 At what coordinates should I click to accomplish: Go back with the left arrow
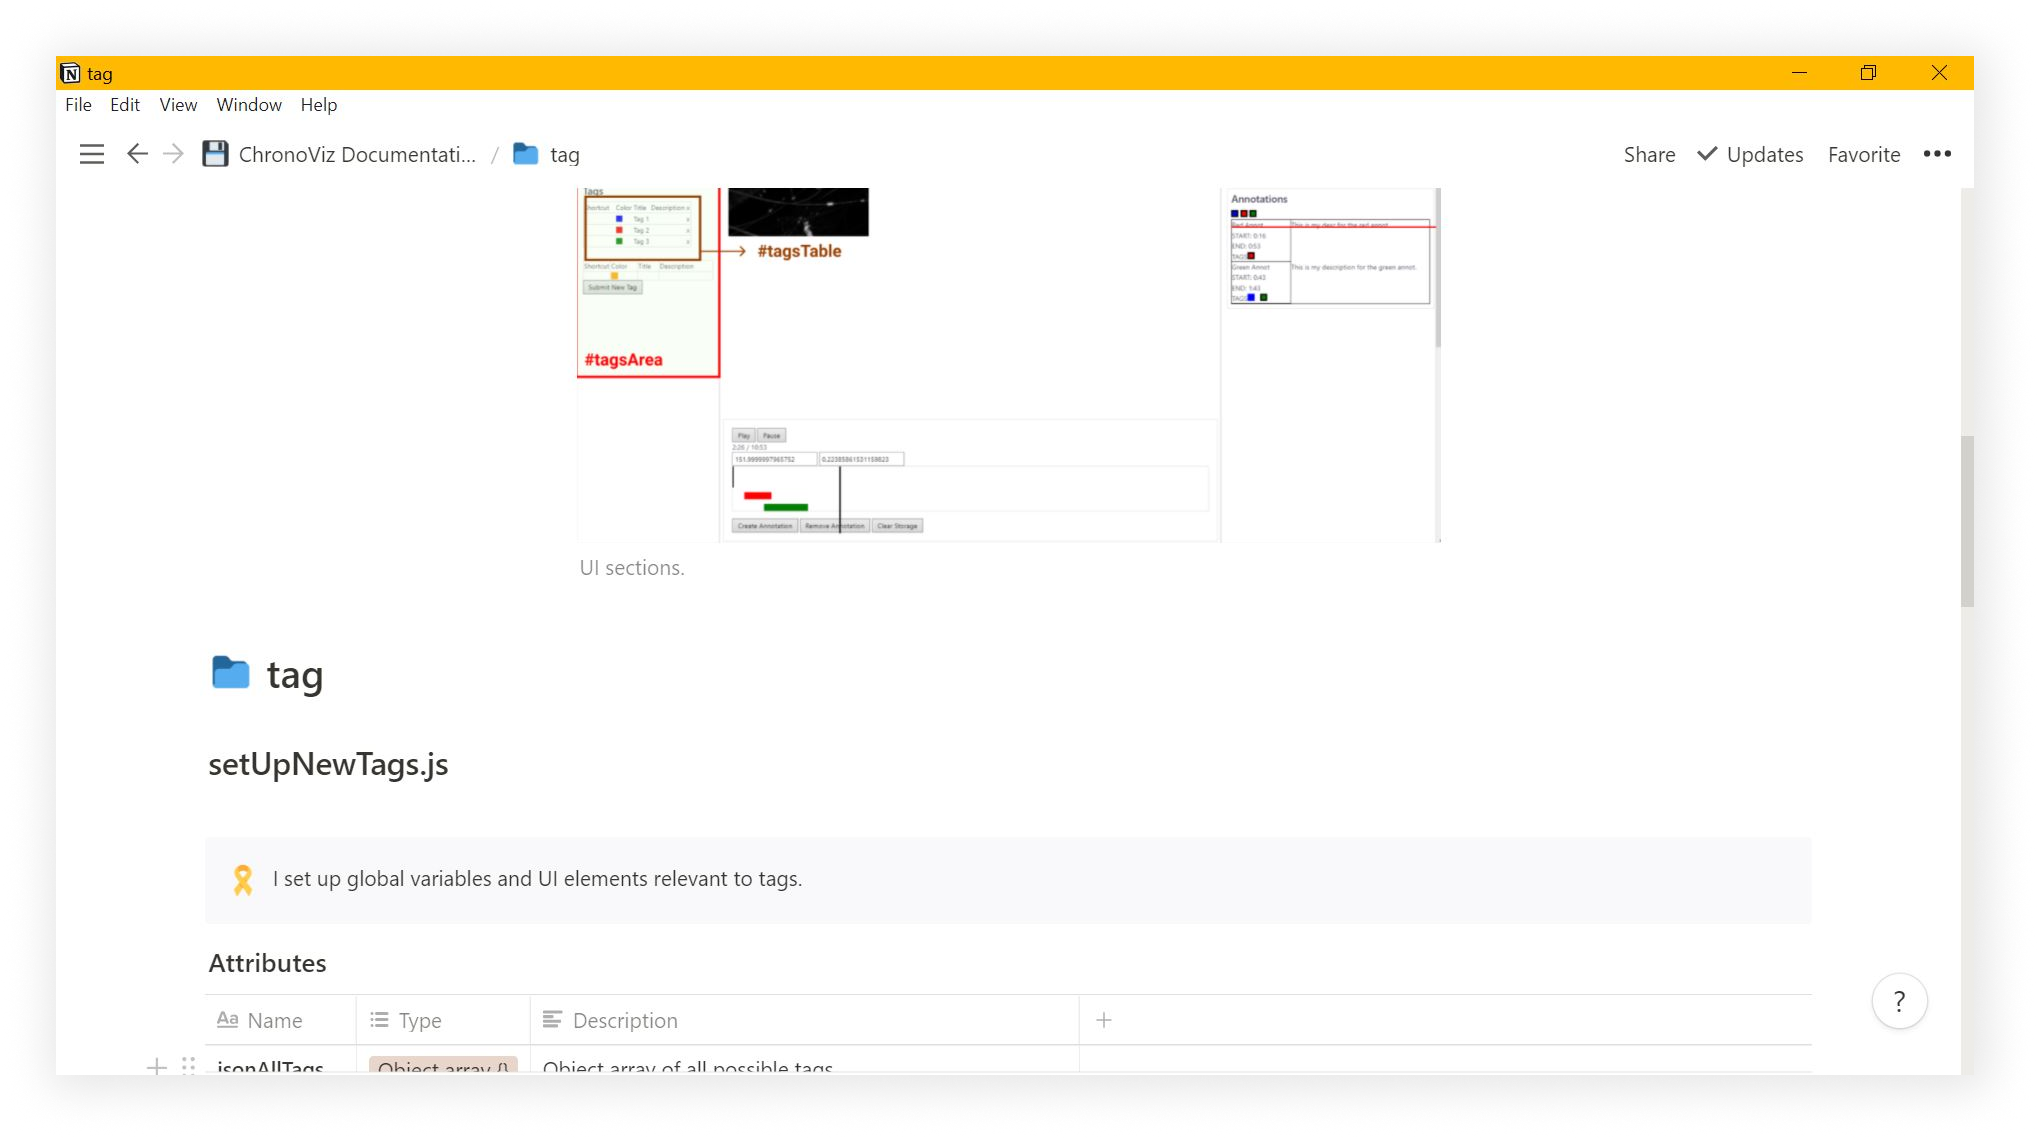coord(137,154)
